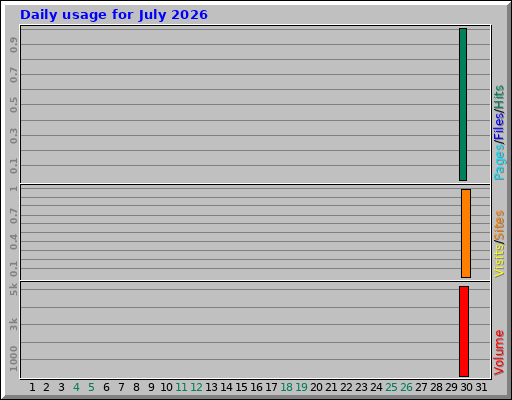The height and width of the screenshot is (400, 512).
Task: Click the 'Files' label in the legend
Action: pyautogui.click(x=499, y=126)
